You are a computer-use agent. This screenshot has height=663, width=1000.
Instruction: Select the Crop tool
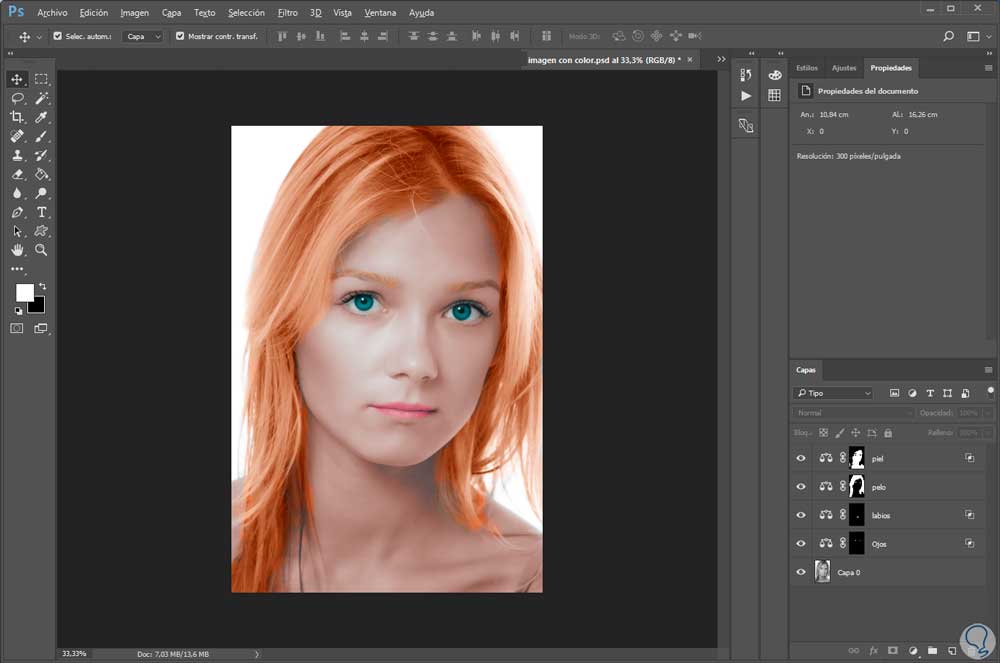click(17, 117)
